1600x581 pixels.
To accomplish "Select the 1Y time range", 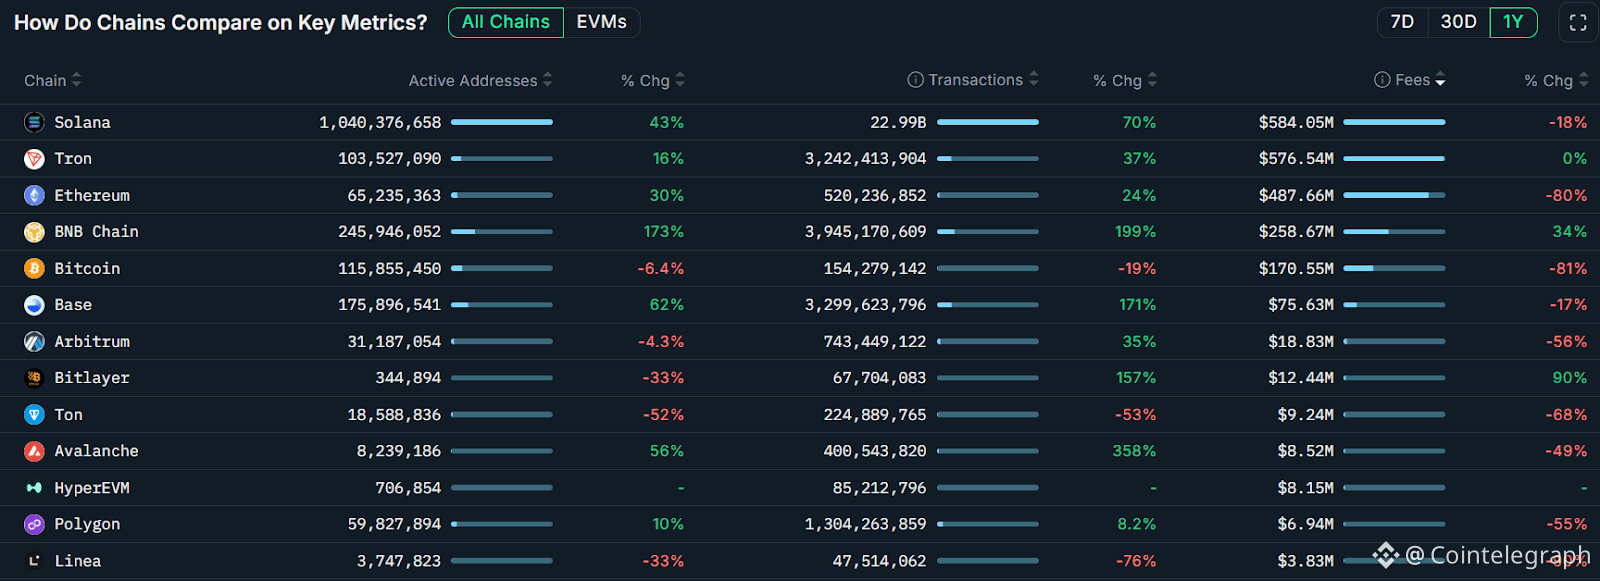I will 1513,22.
